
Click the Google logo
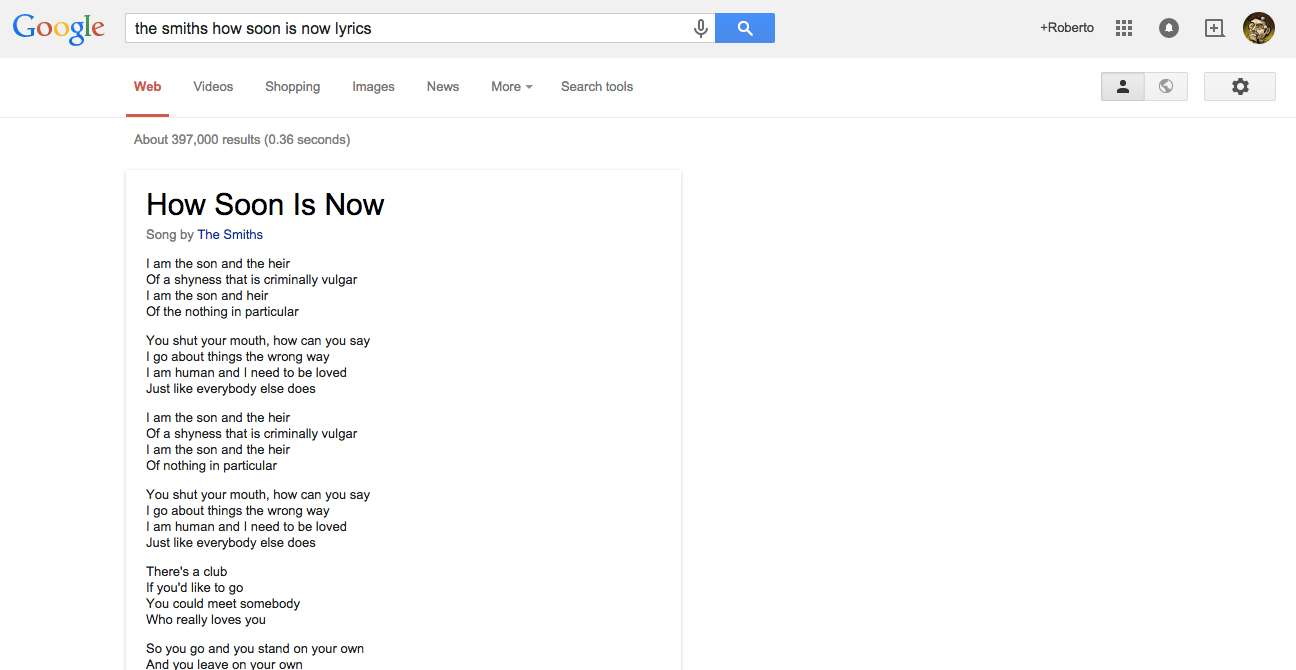coord(58,28)
